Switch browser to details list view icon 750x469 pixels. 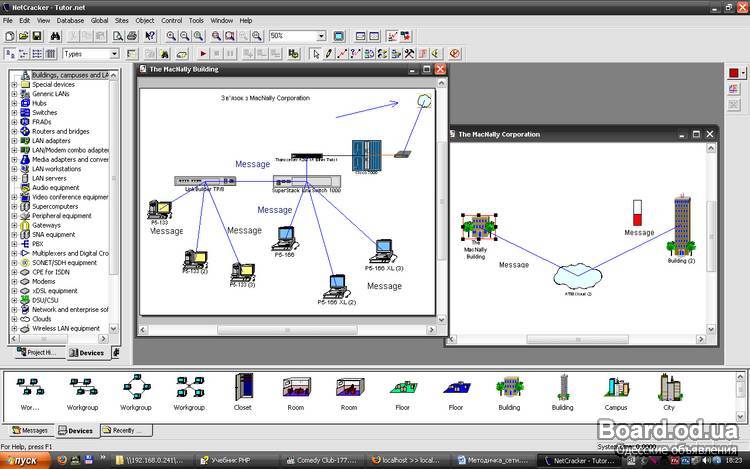click(50, 54)
